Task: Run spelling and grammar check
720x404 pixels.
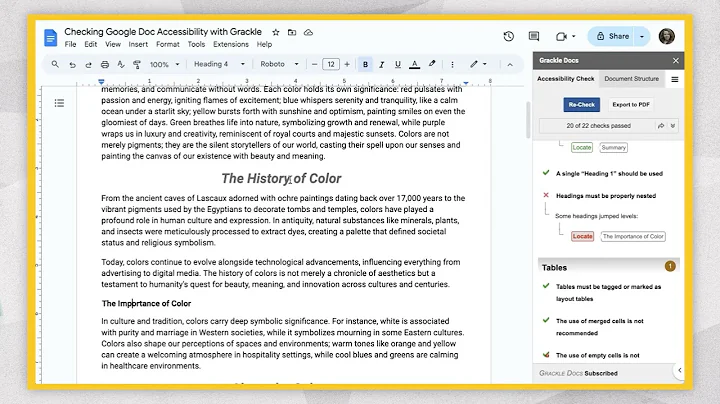Action: point(121,65)
